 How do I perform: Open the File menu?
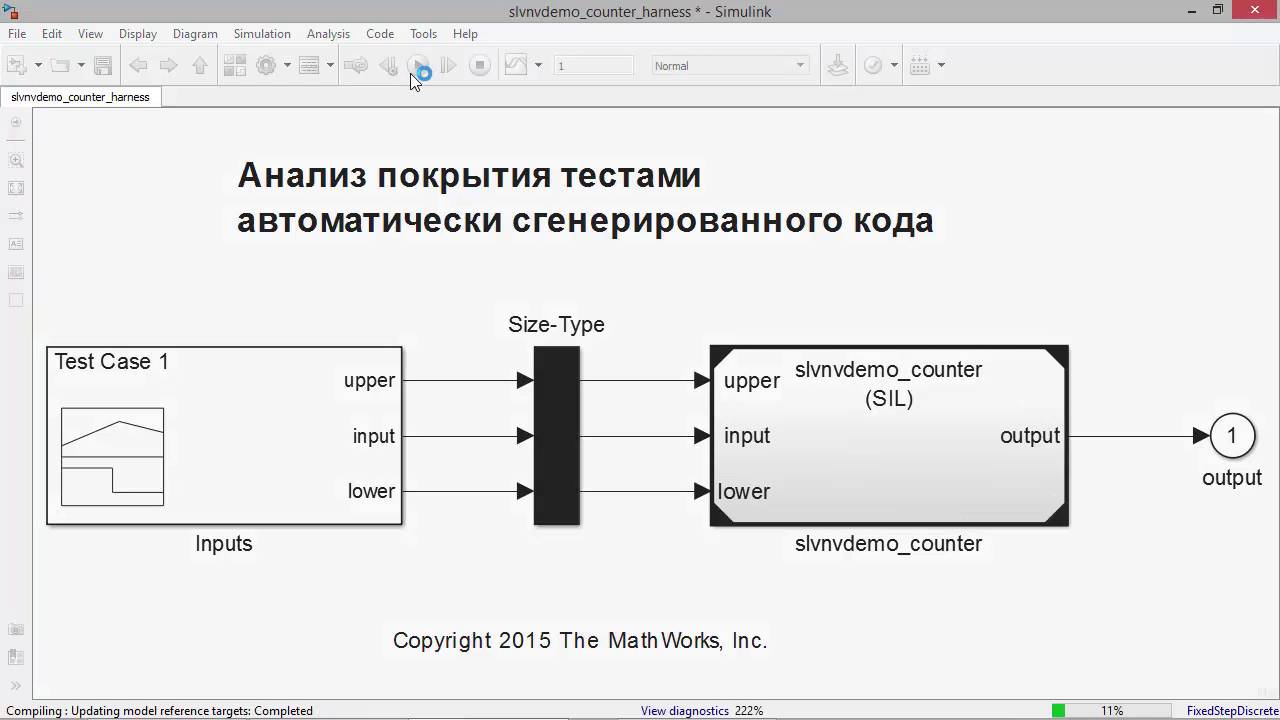(17, 34)
